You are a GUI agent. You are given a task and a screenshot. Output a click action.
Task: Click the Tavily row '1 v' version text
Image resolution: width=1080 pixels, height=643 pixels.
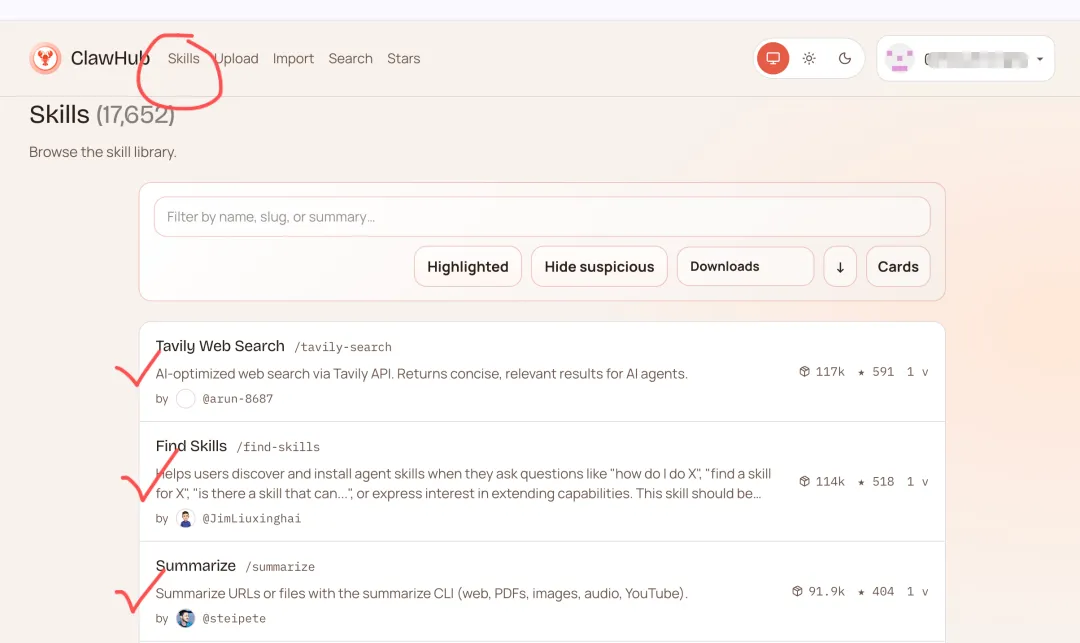917,372
